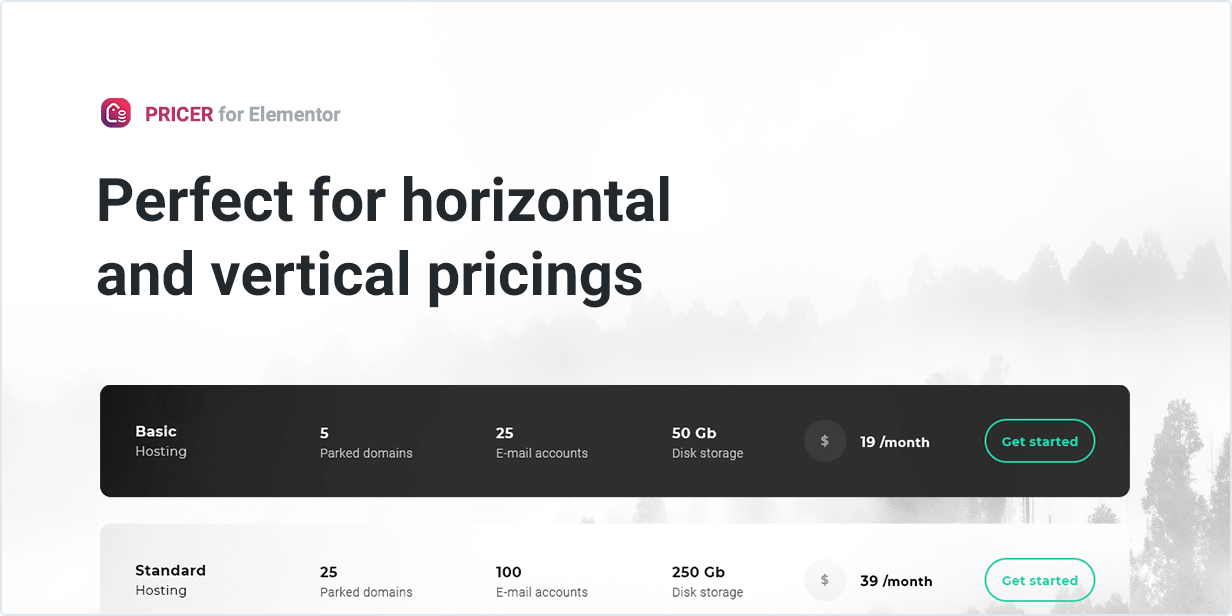The height and width of the screenshot is (616, 1232).
Task: Click '50 Gb Disk storage' on Basic row
Action: 707,442
